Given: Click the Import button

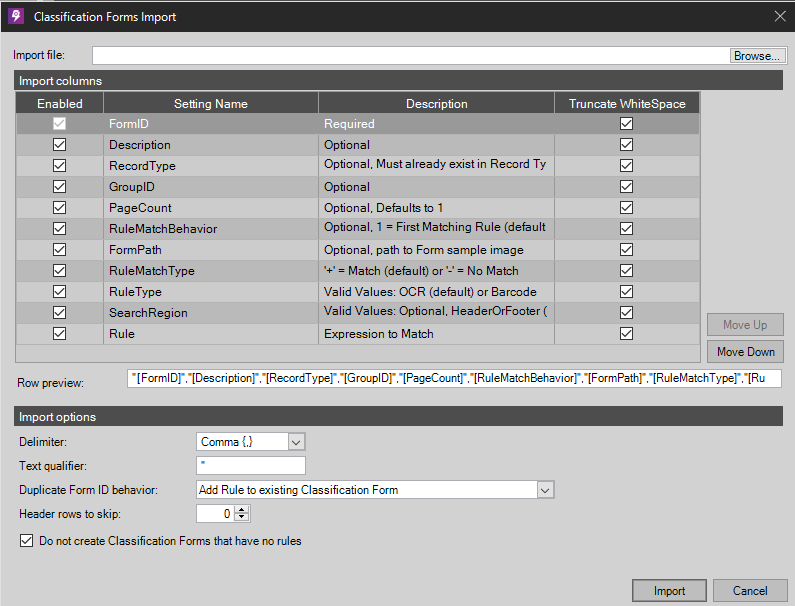Looking at the screenshot, I should (x=669, y=591).
